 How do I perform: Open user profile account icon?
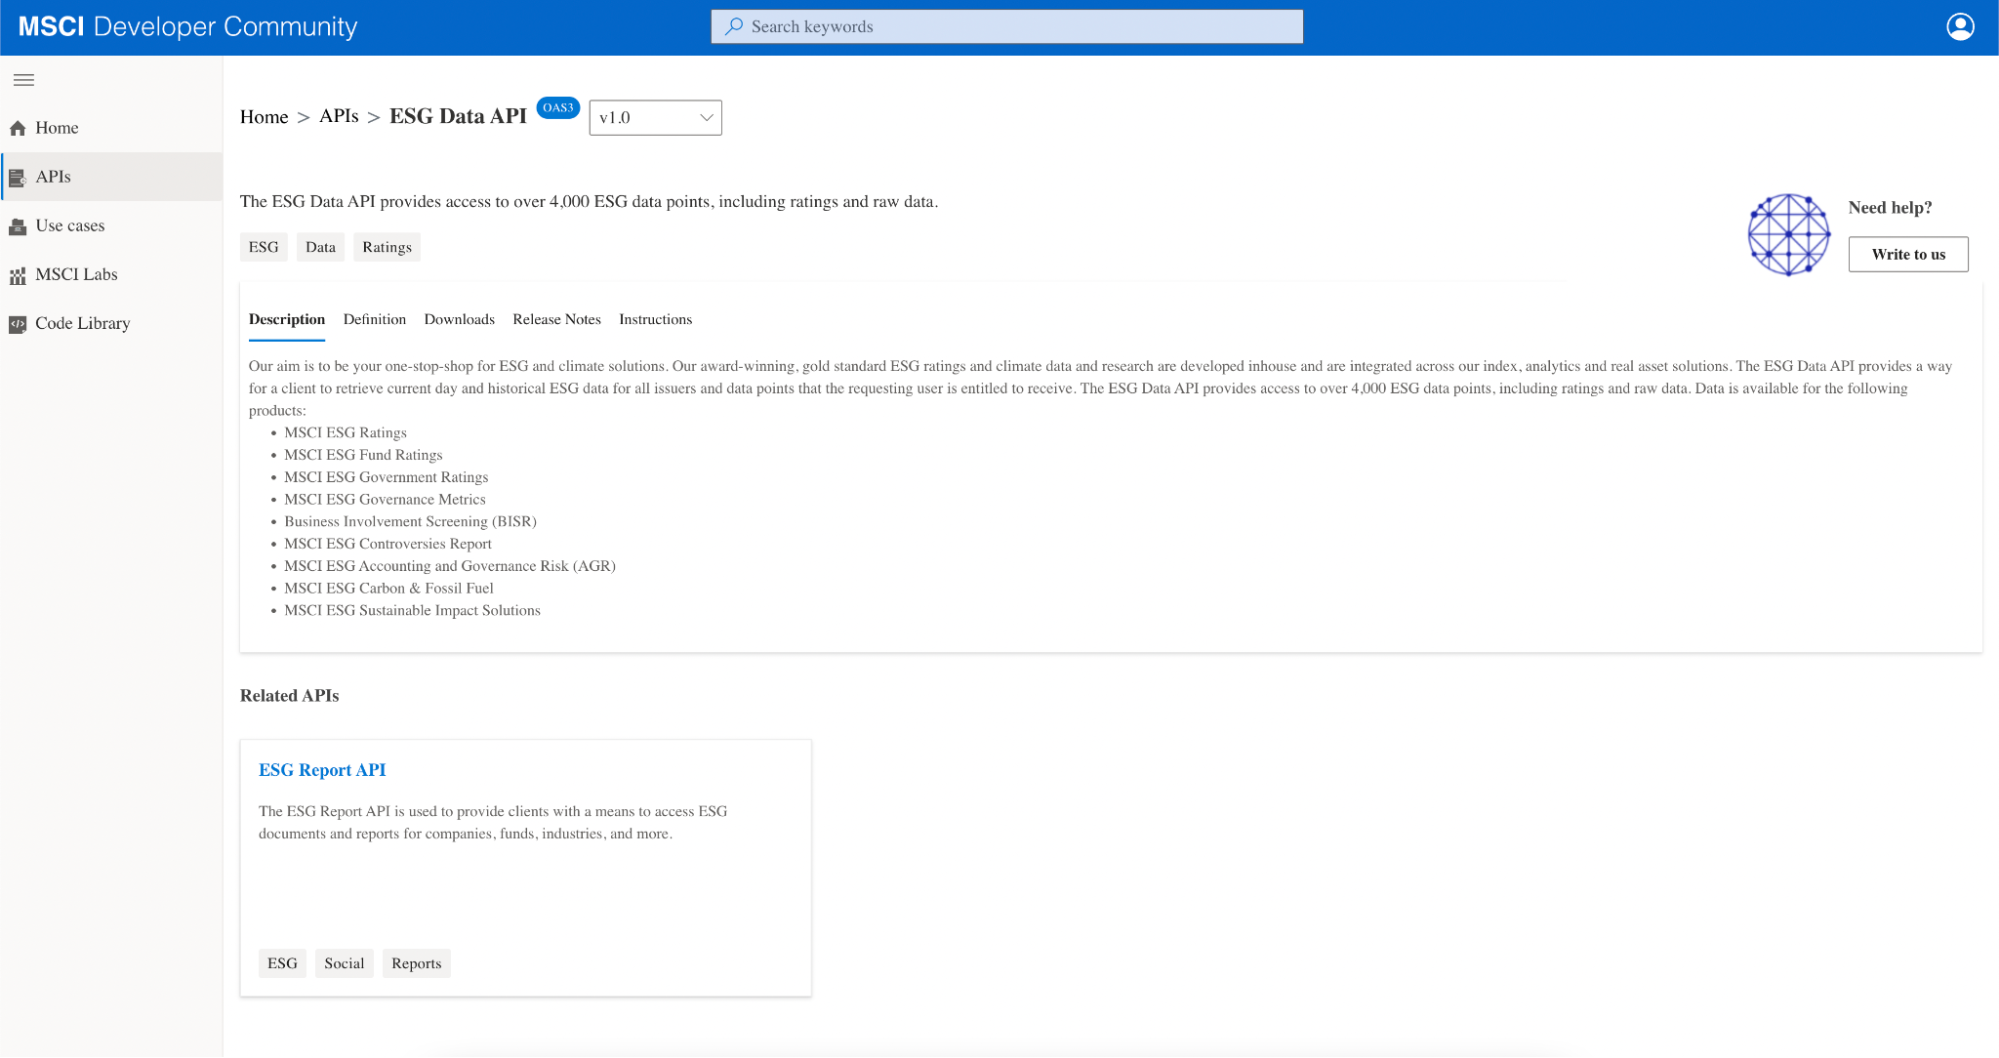coord(1960,27)
